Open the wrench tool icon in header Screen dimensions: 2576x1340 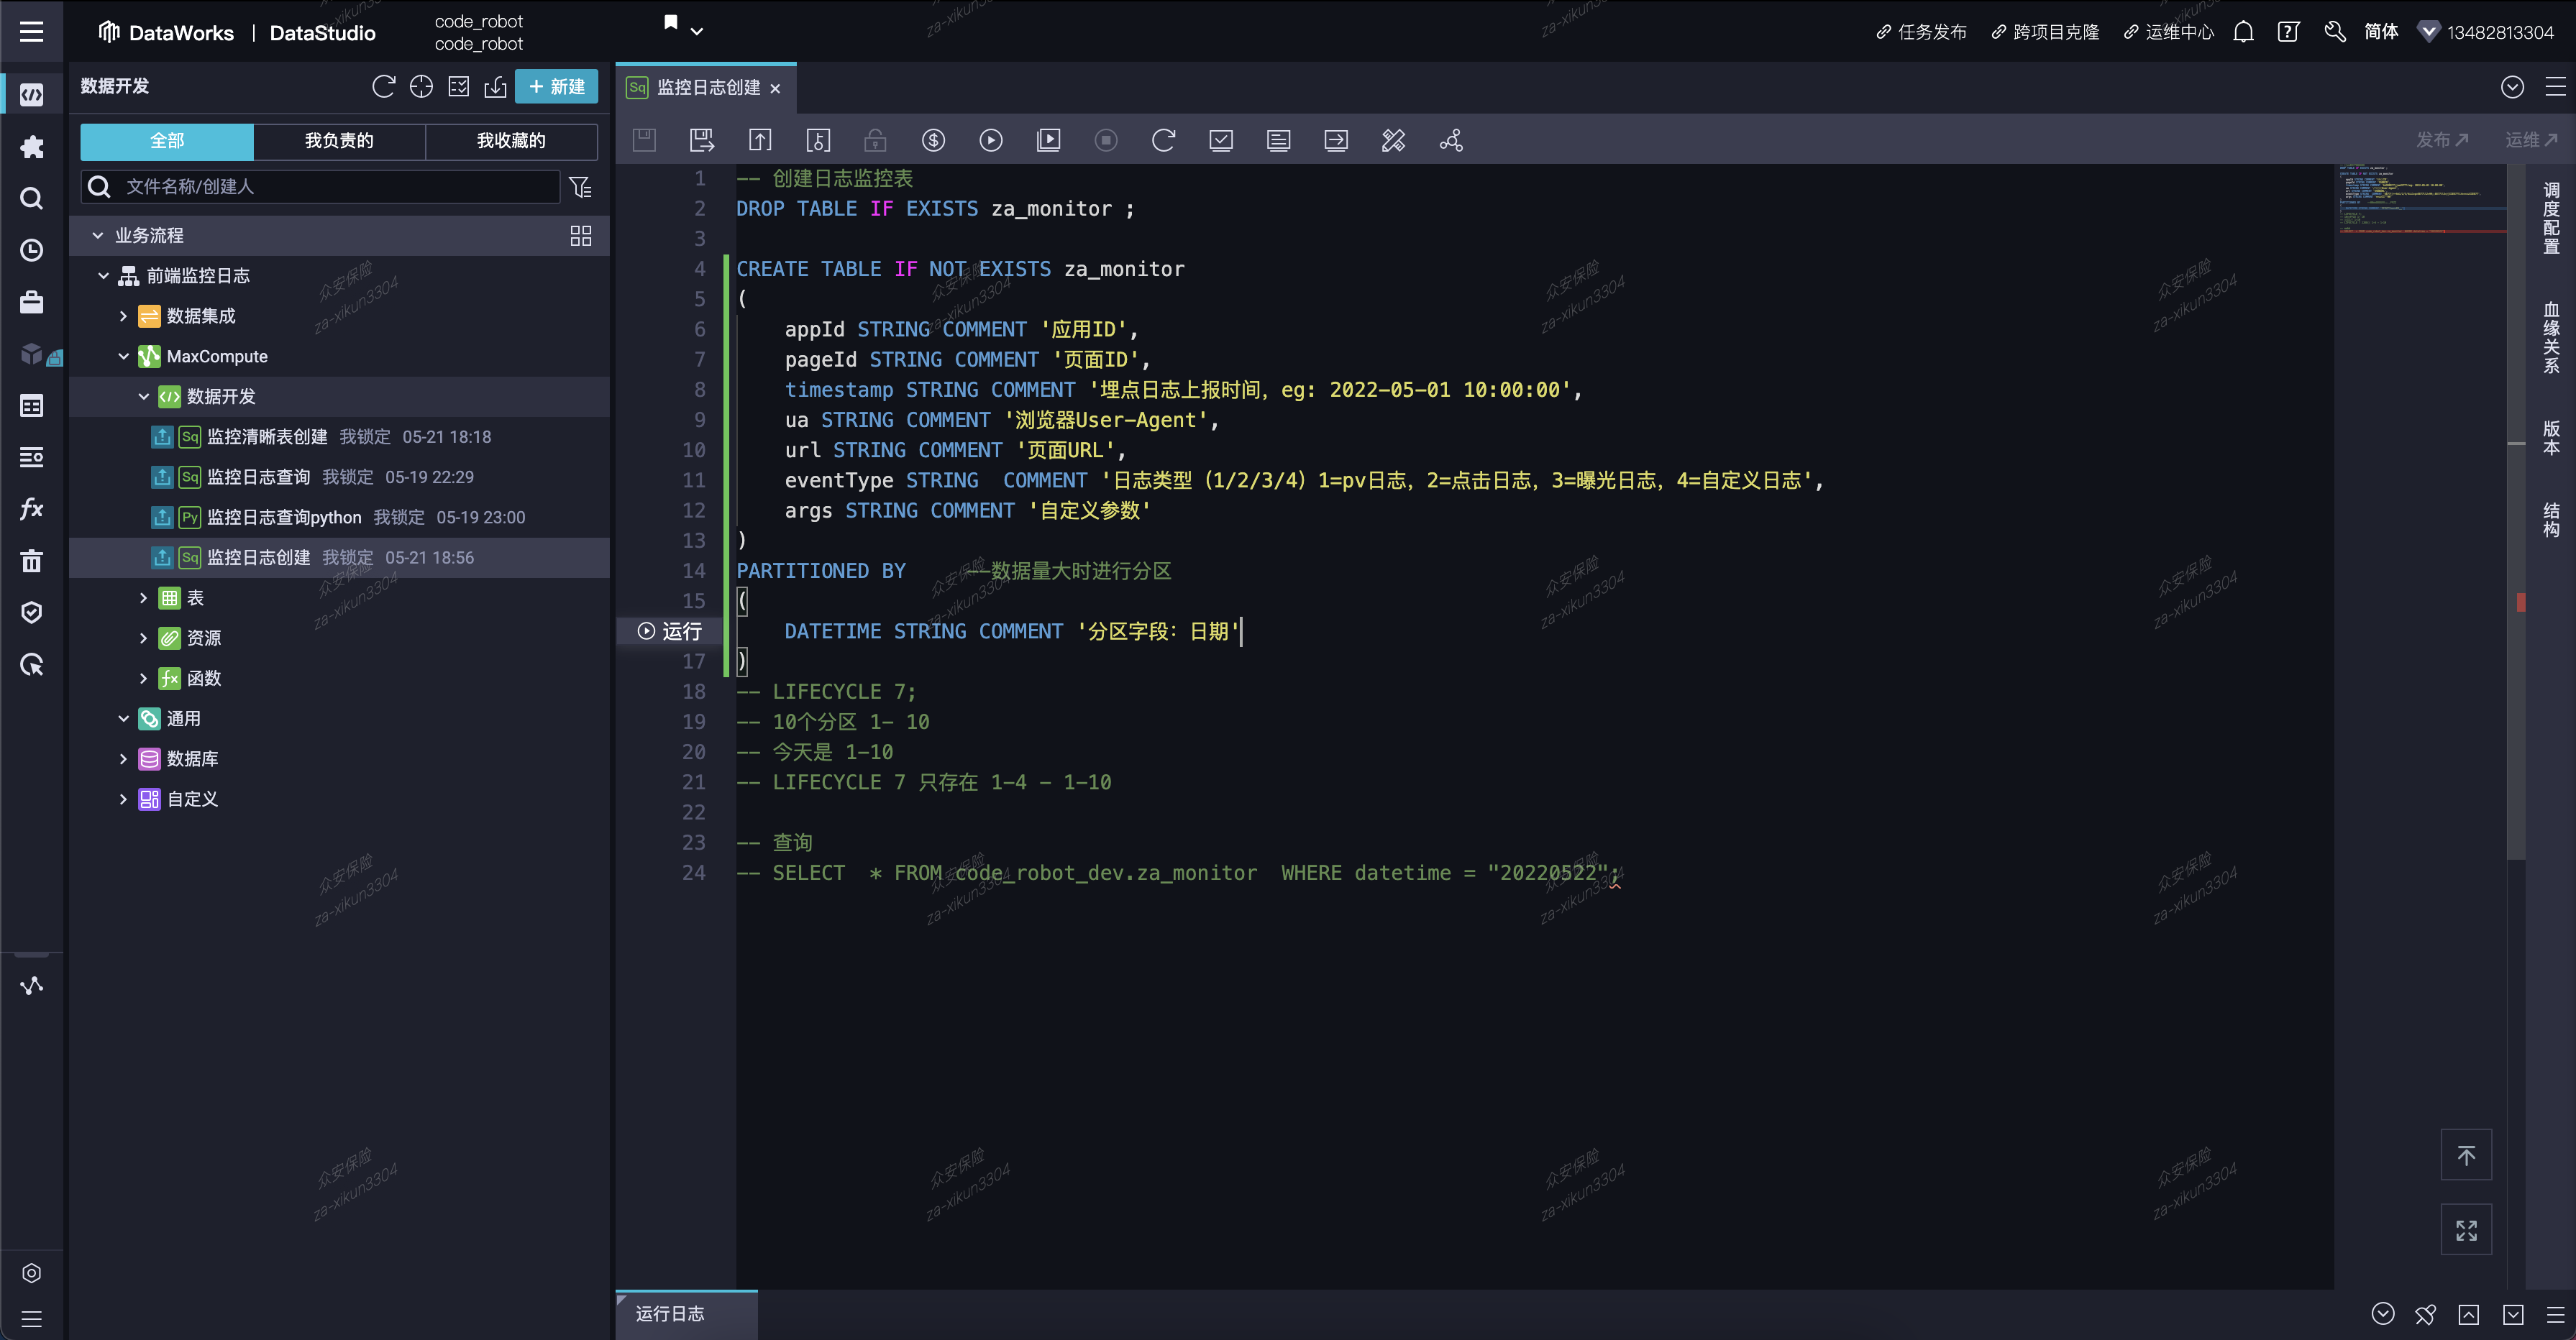click(x=2335, y=32)
